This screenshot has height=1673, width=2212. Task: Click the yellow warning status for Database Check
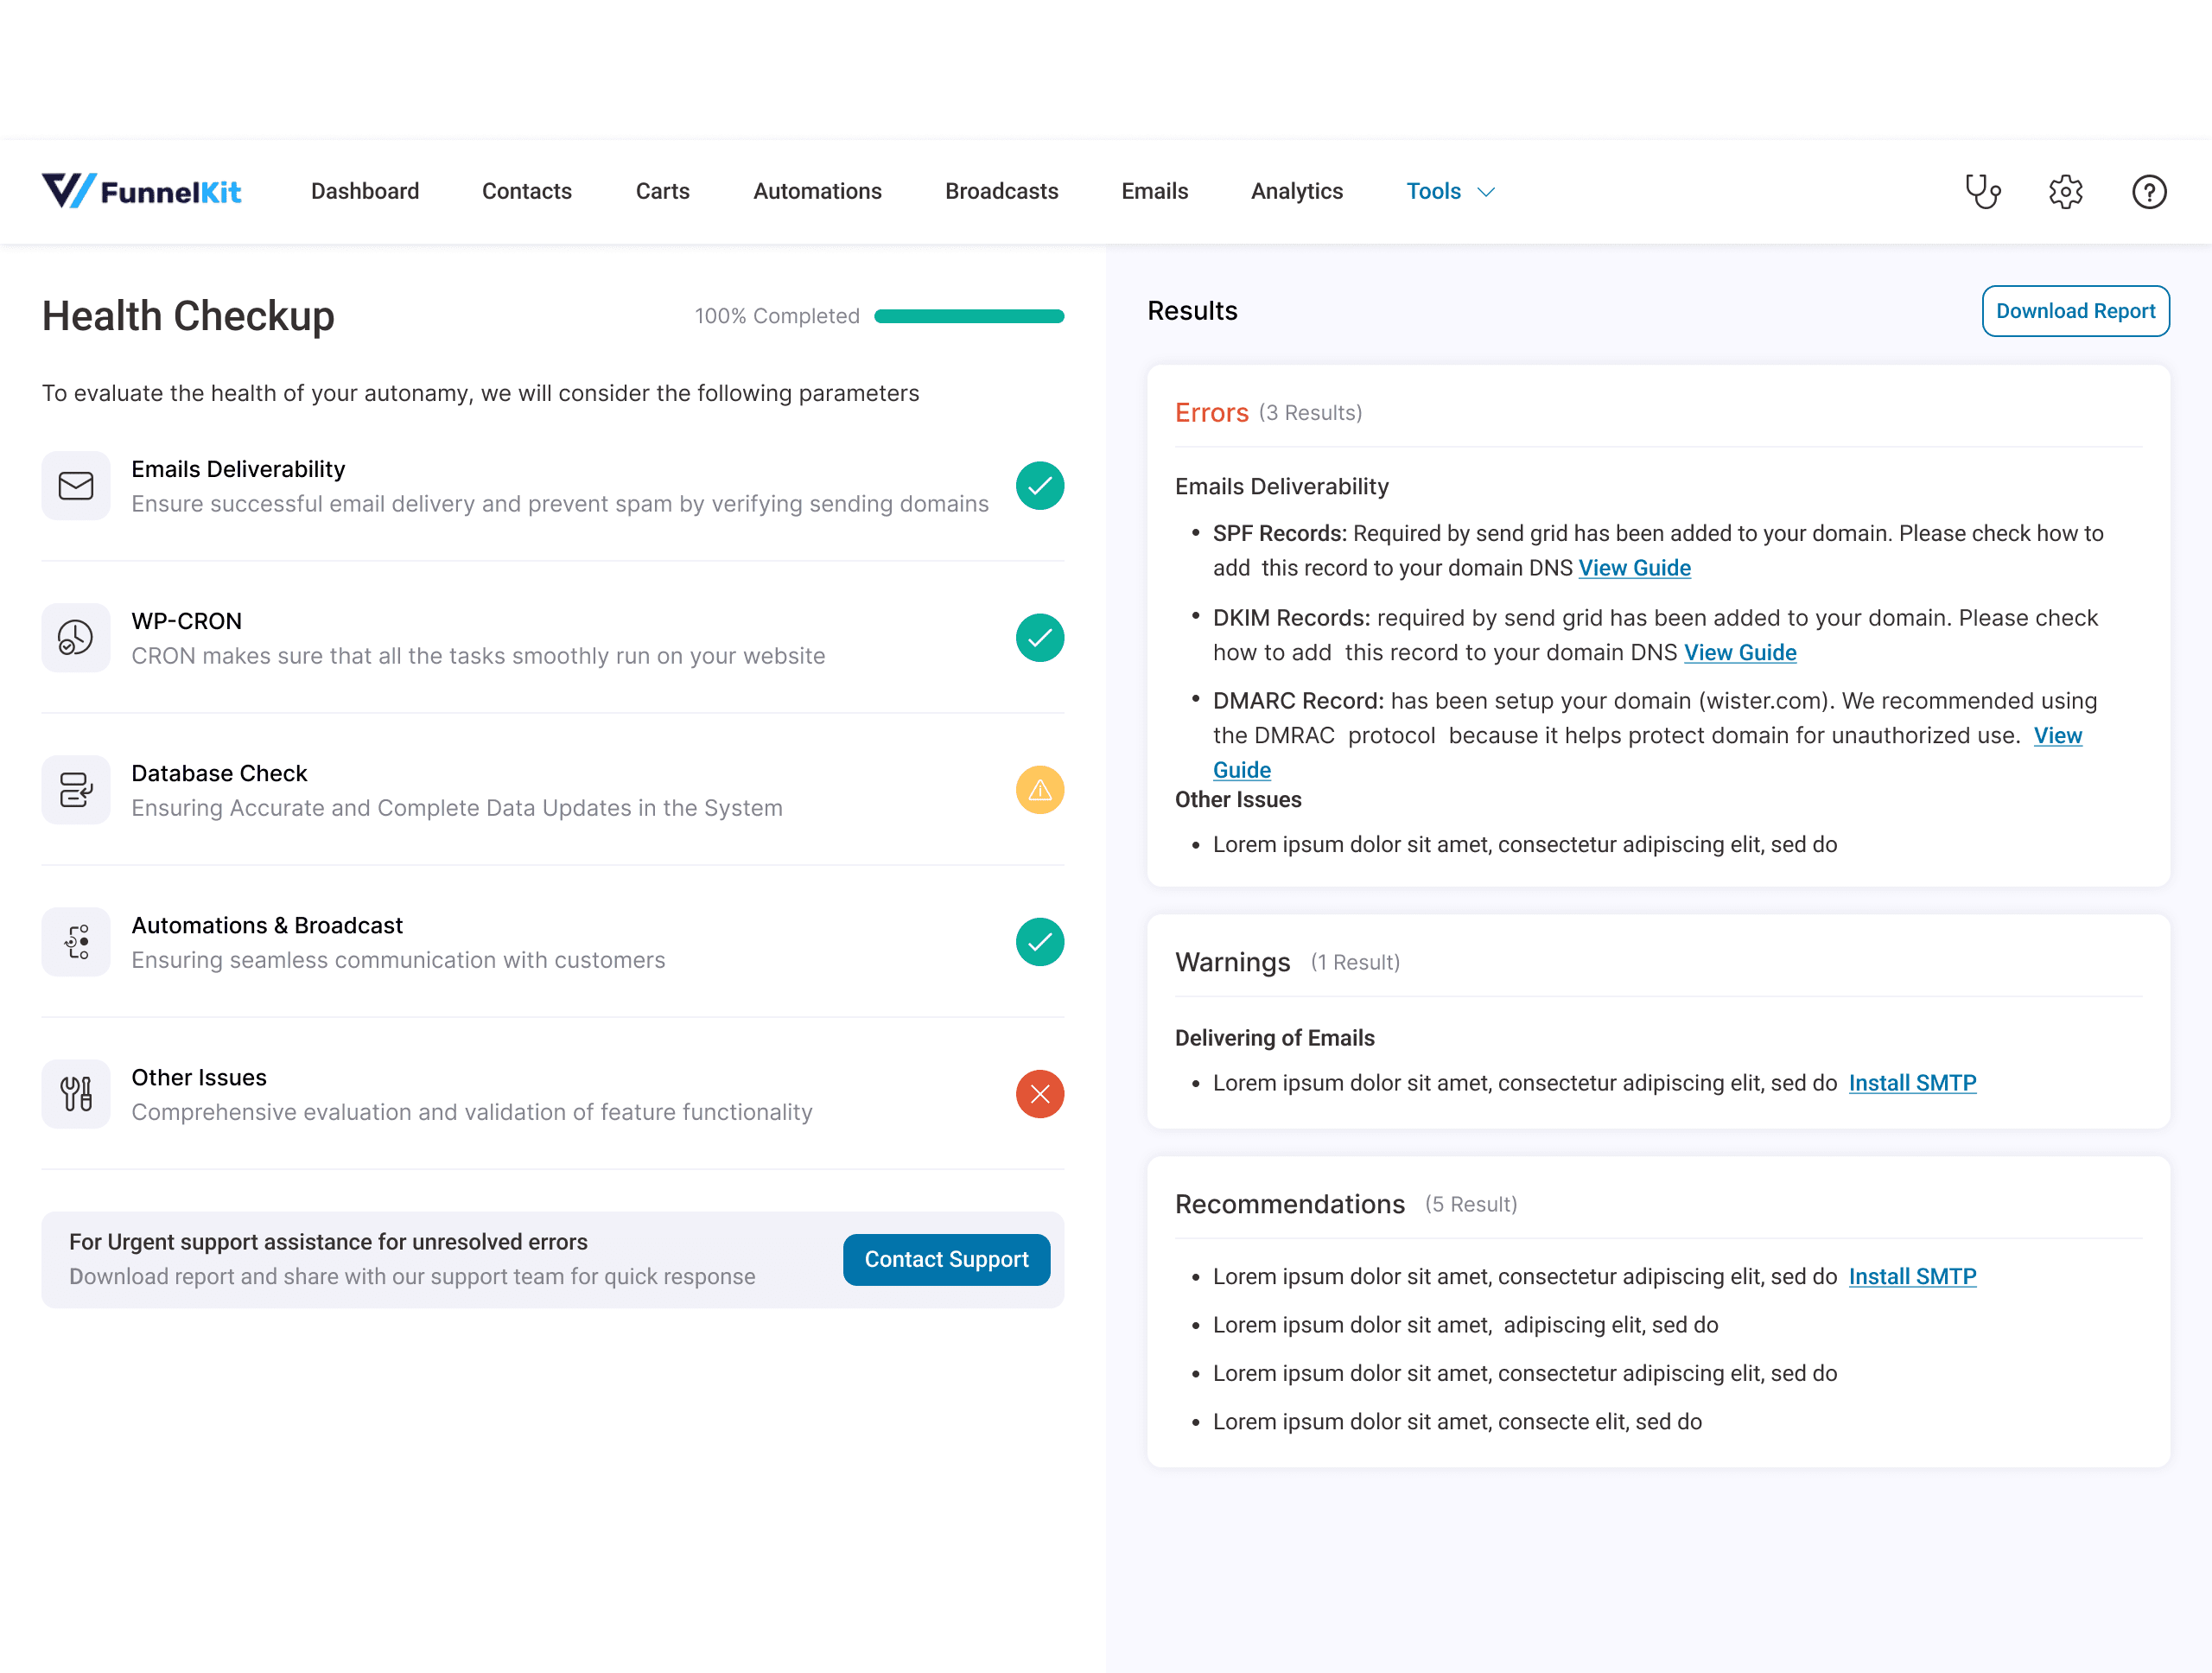tap(1039, 790)
